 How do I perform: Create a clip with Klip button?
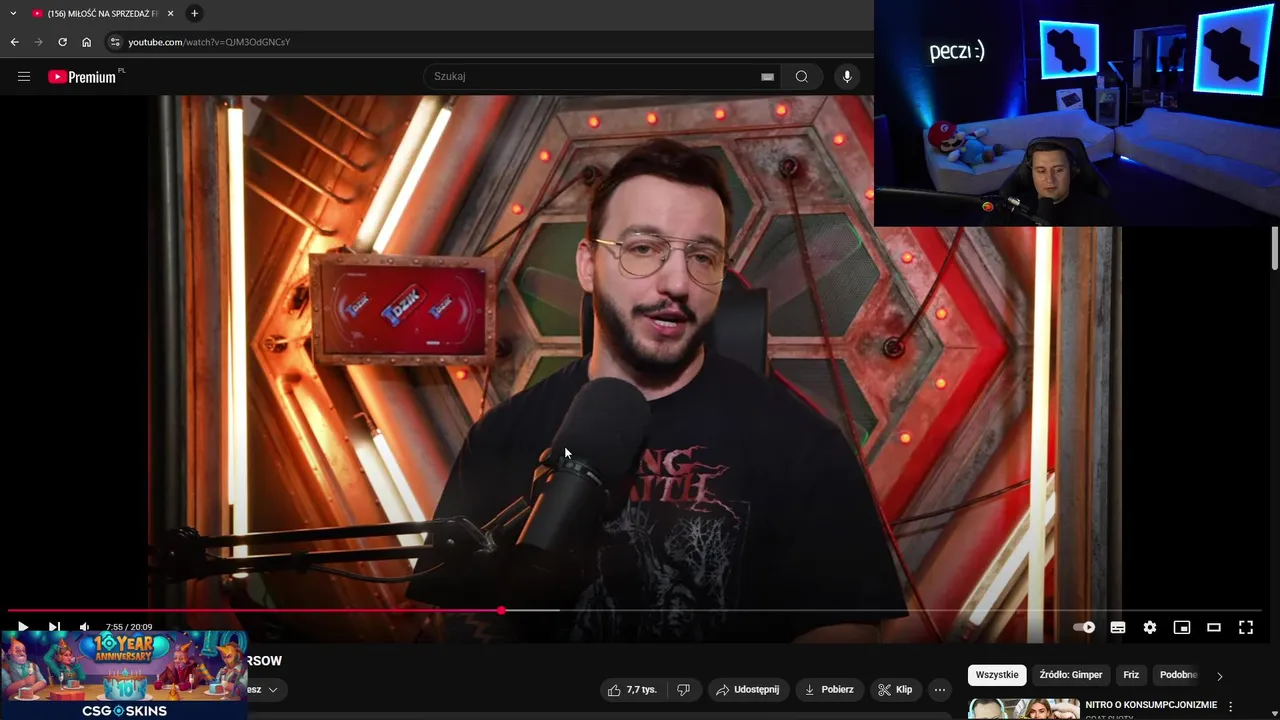(895, 689)
